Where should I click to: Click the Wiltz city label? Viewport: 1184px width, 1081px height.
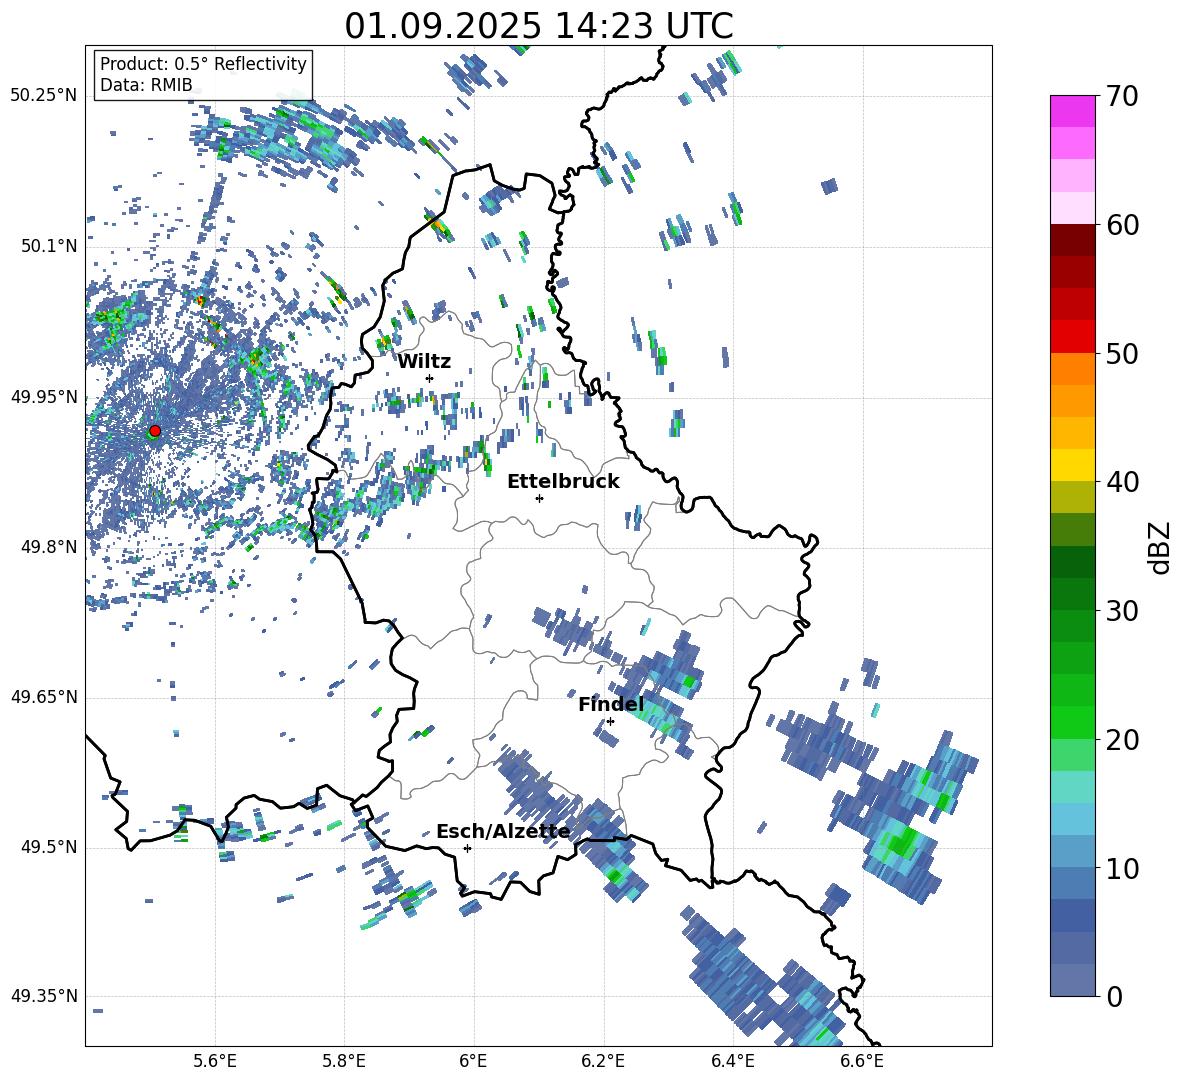(424, 362)
